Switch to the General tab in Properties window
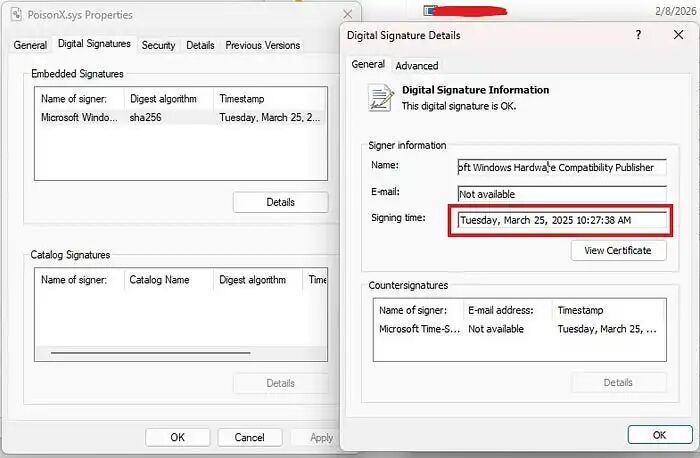Viewport: 700px width, 458px height. click(30, 45)
